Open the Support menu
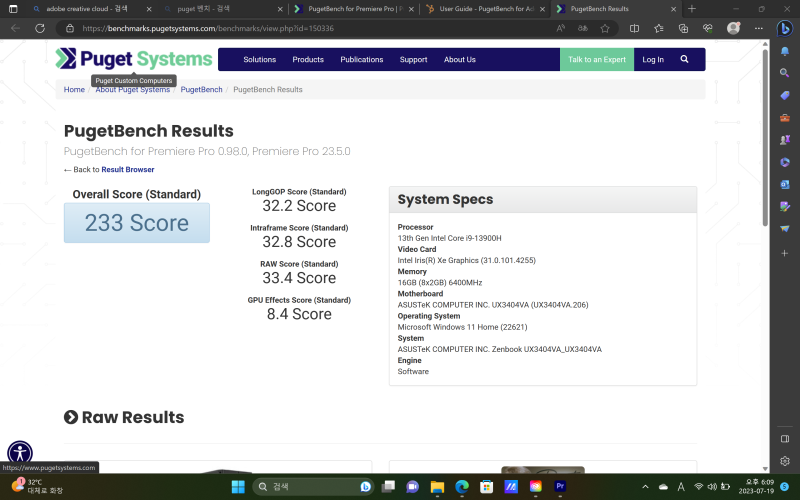Screen dimensions: 800x500 [x=413, y=59]
